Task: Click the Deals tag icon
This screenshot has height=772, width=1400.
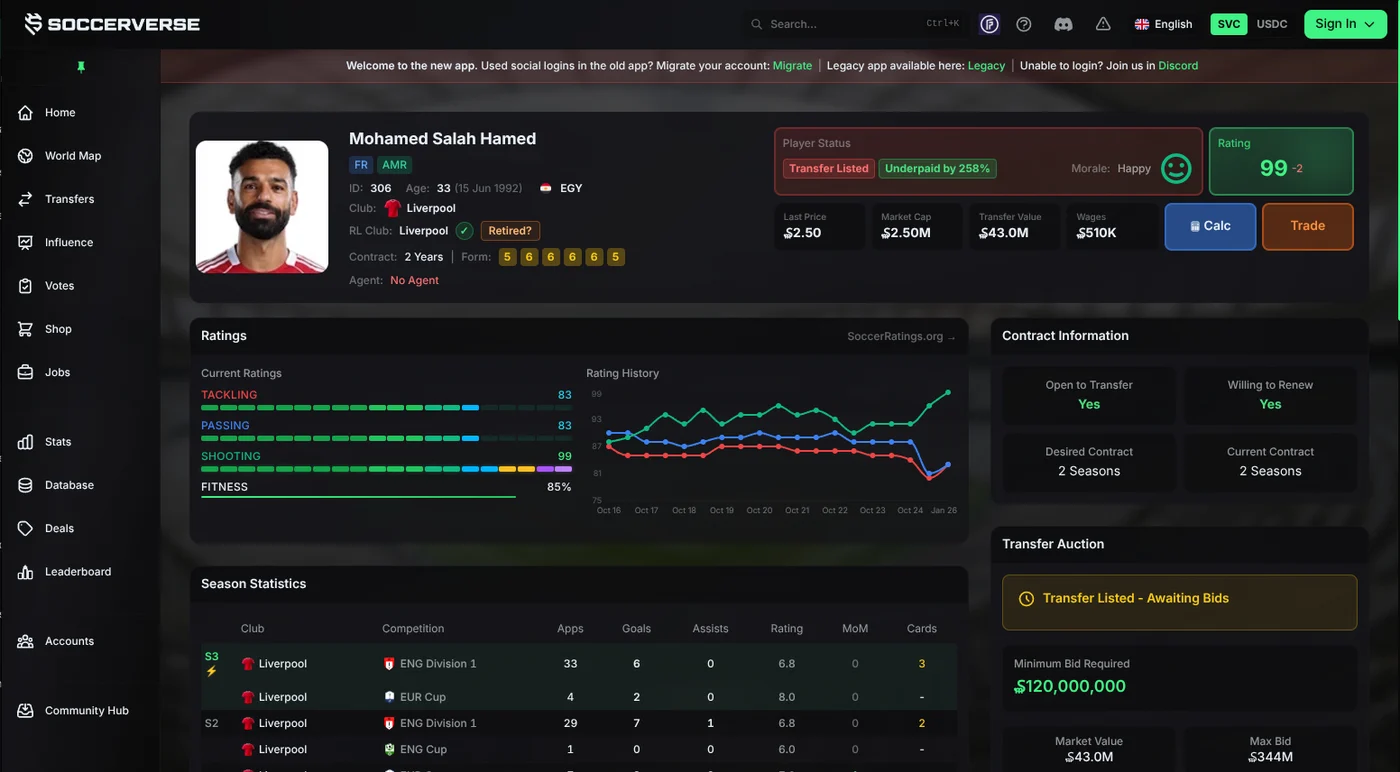Action: [x=26, y=528]
